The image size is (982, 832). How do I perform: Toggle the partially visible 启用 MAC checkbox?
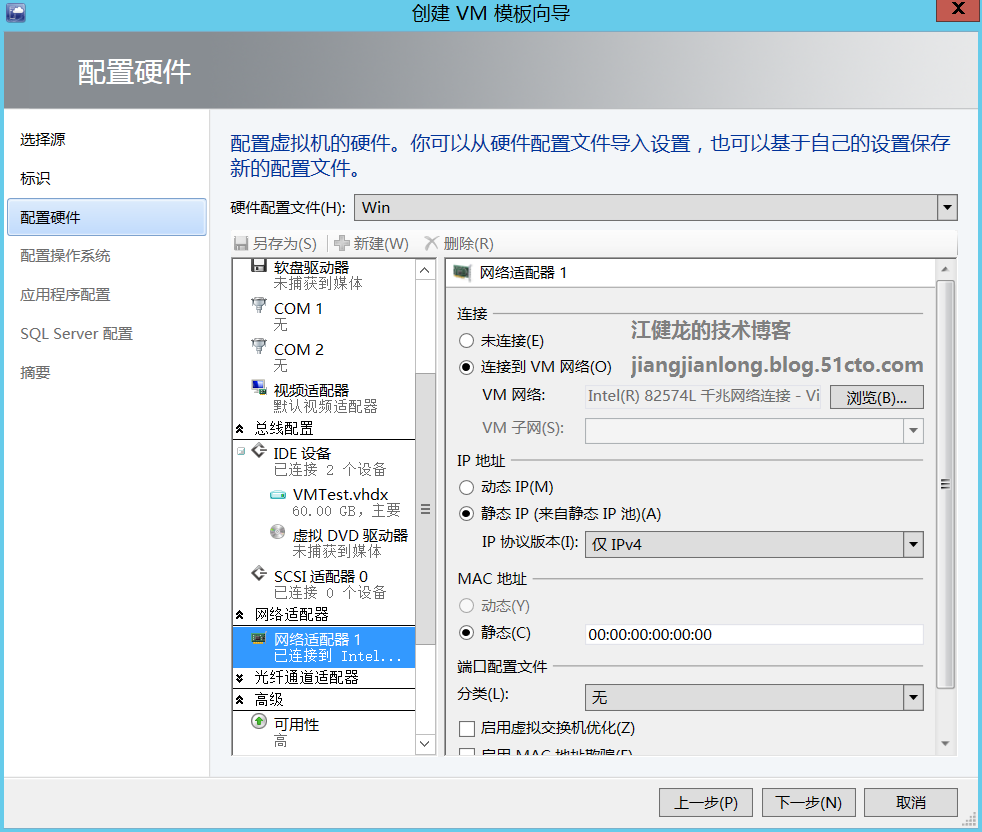click(x=467, y=752)
